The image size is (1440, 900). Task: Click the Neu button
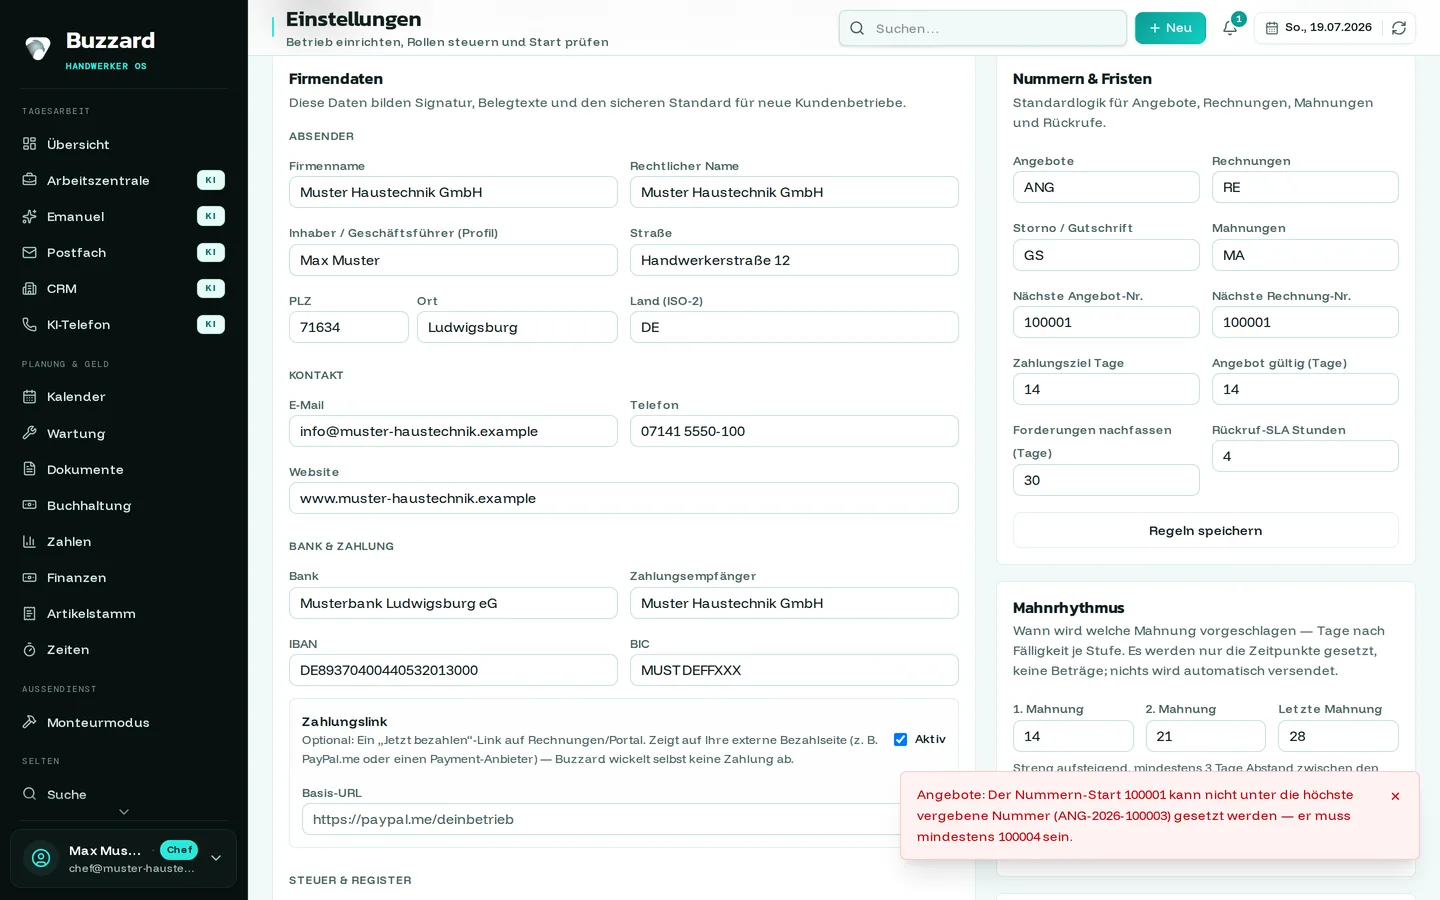tap(1170, 28)
